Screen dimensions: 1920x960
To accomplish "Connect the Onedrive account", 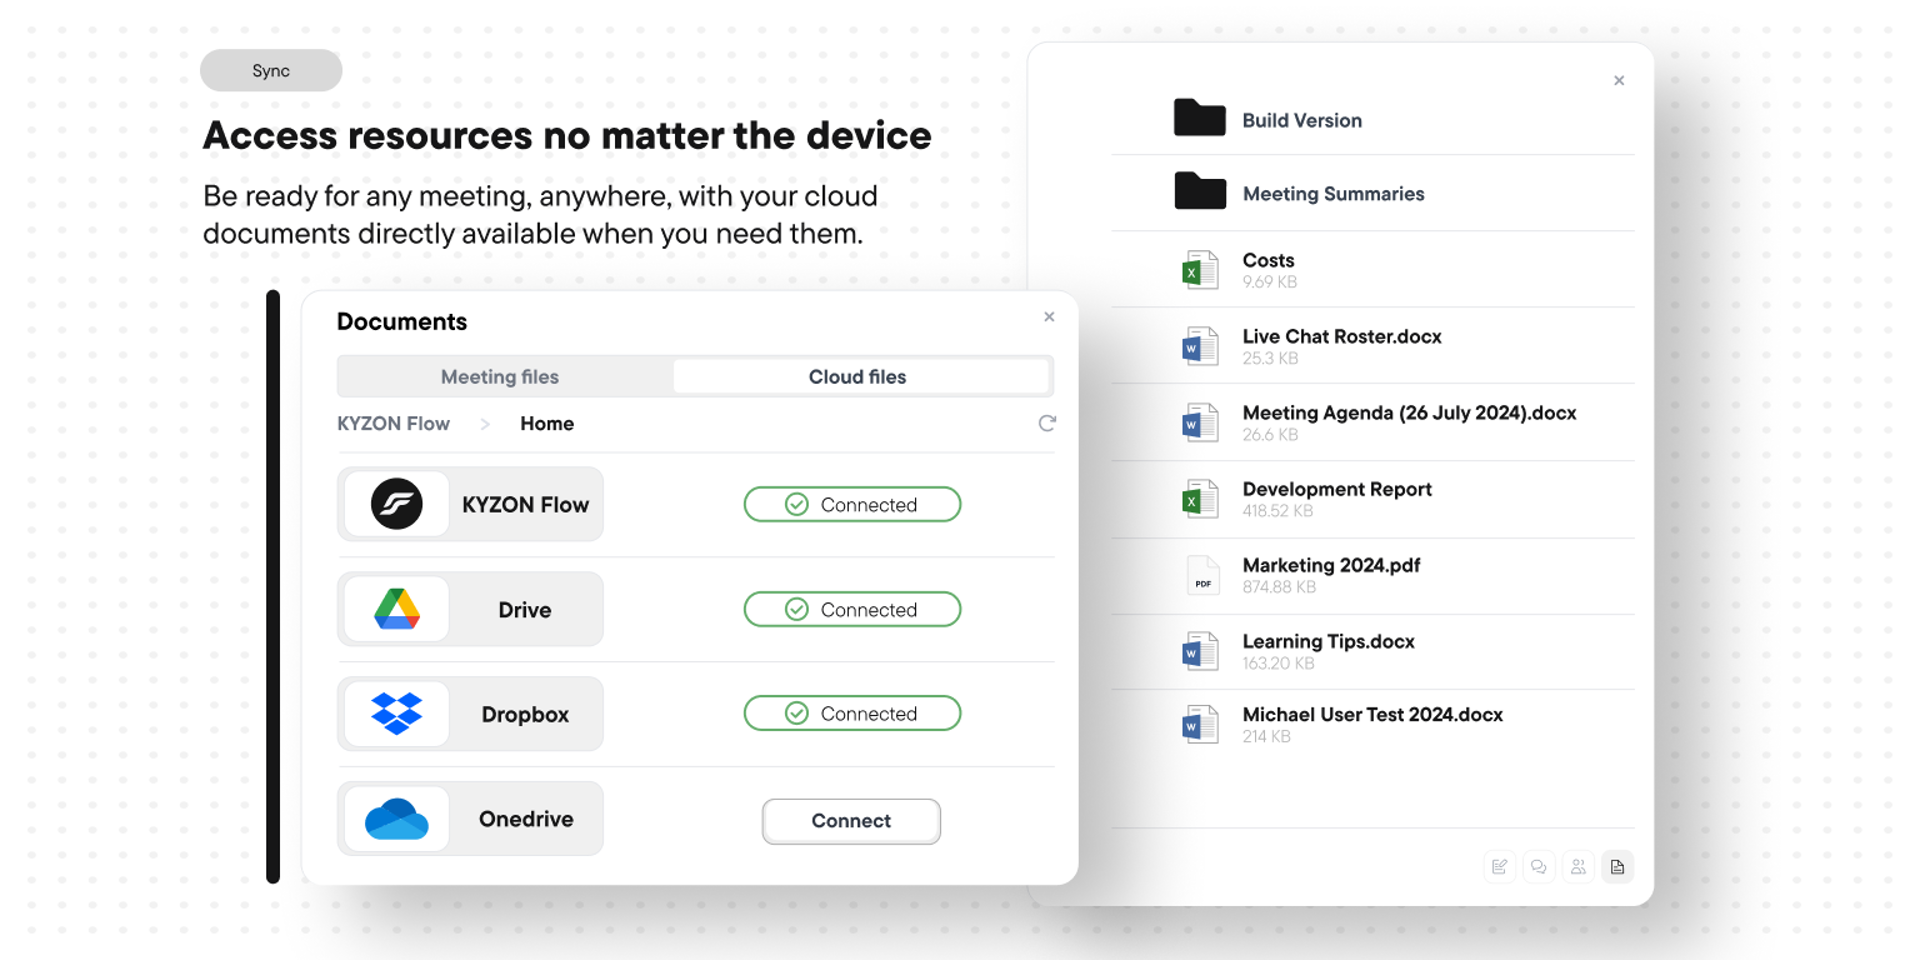I will click(851, 821).
